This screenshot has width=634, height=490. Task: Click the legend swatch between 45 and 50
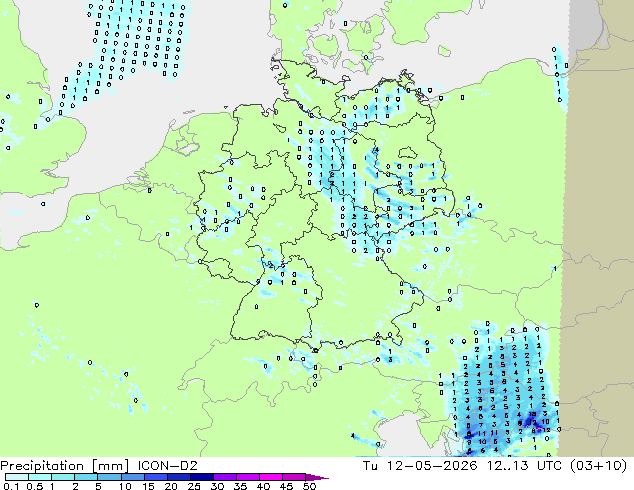point(294,477)
